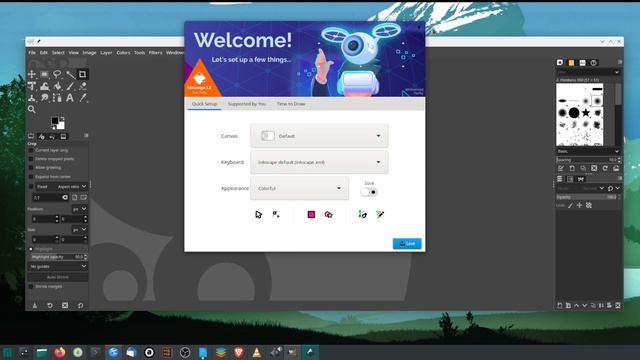Open the Fonts tab icon in right dock
This screenshot has width=640, height=360.
[x=582, y=62]
